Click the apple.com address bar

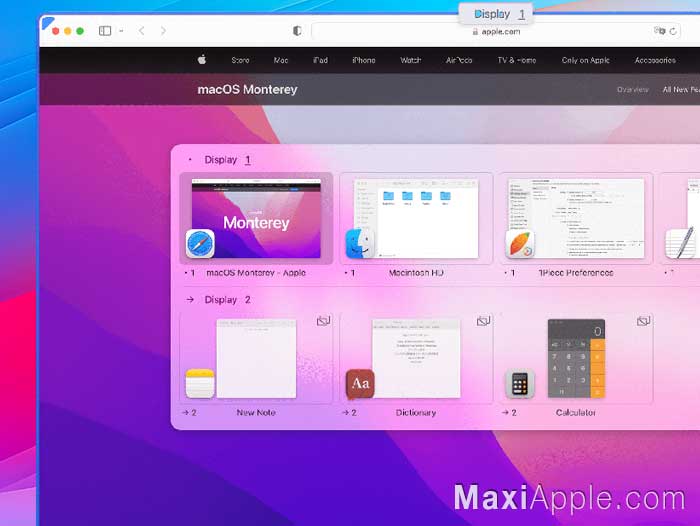tap(496, 31)
